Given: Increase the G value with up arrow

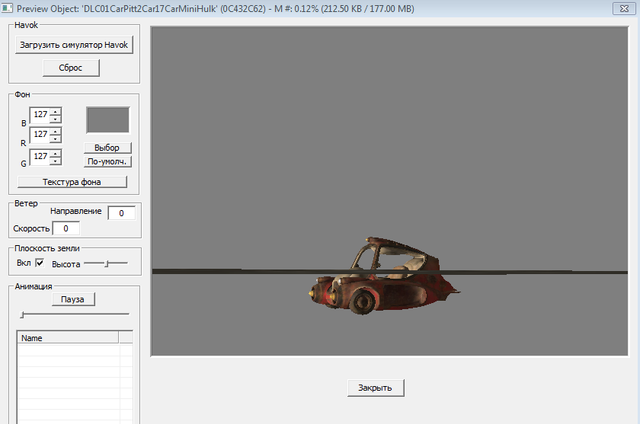Looking at the screenshot, I should coord(56,153).
